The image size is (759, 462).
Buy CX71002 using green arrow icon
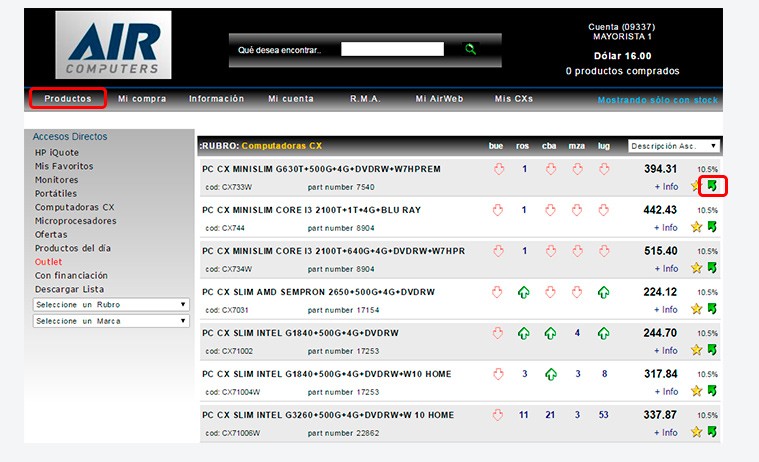[x=712, y=350]
